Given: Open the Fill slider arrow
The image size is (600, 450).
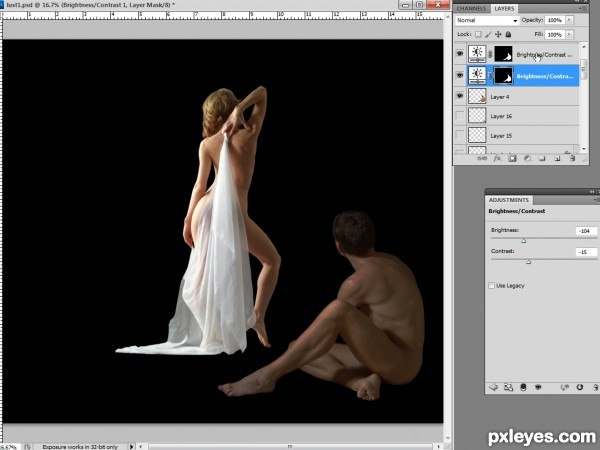Looking at the screenshot, I should pos(569,34).
